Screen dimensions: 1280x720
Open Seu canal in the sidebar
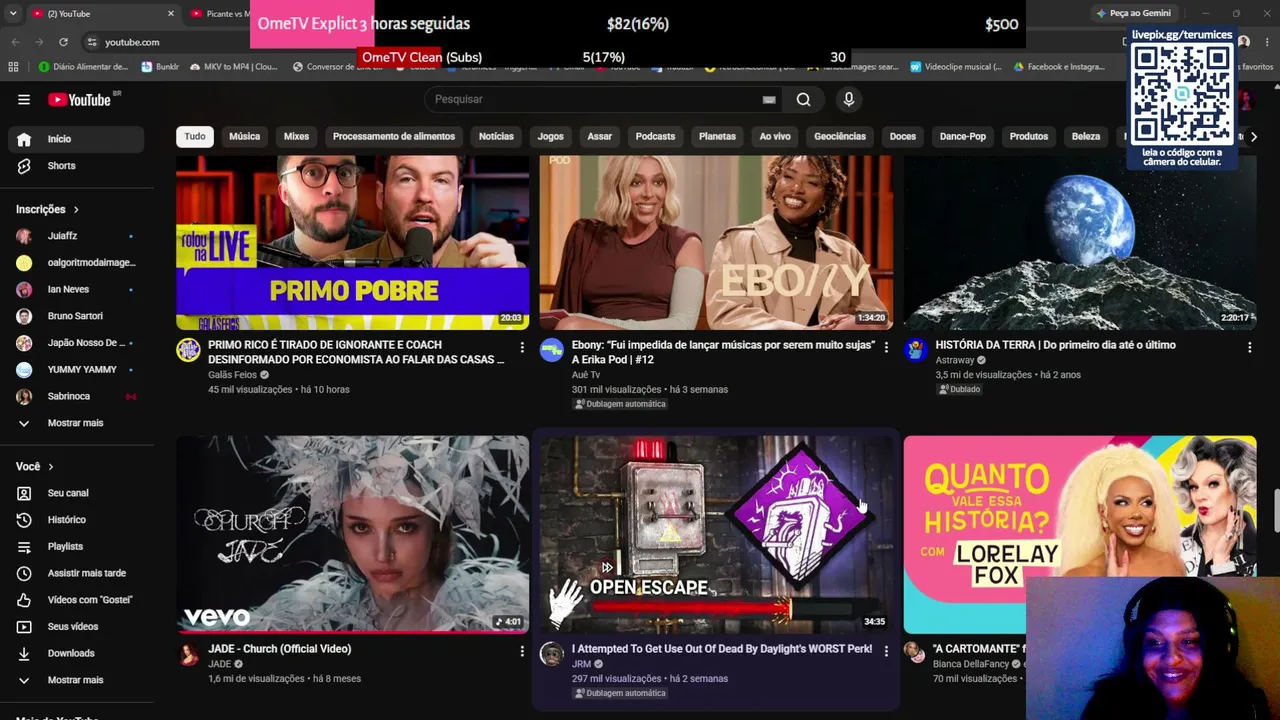77,493
